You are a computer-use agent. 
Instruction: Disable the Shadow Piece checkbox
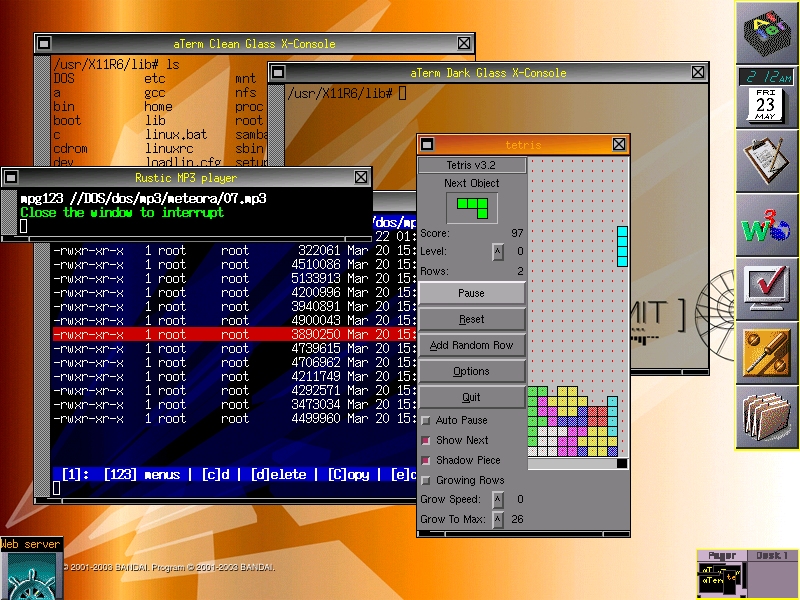(x=426, y=461)
